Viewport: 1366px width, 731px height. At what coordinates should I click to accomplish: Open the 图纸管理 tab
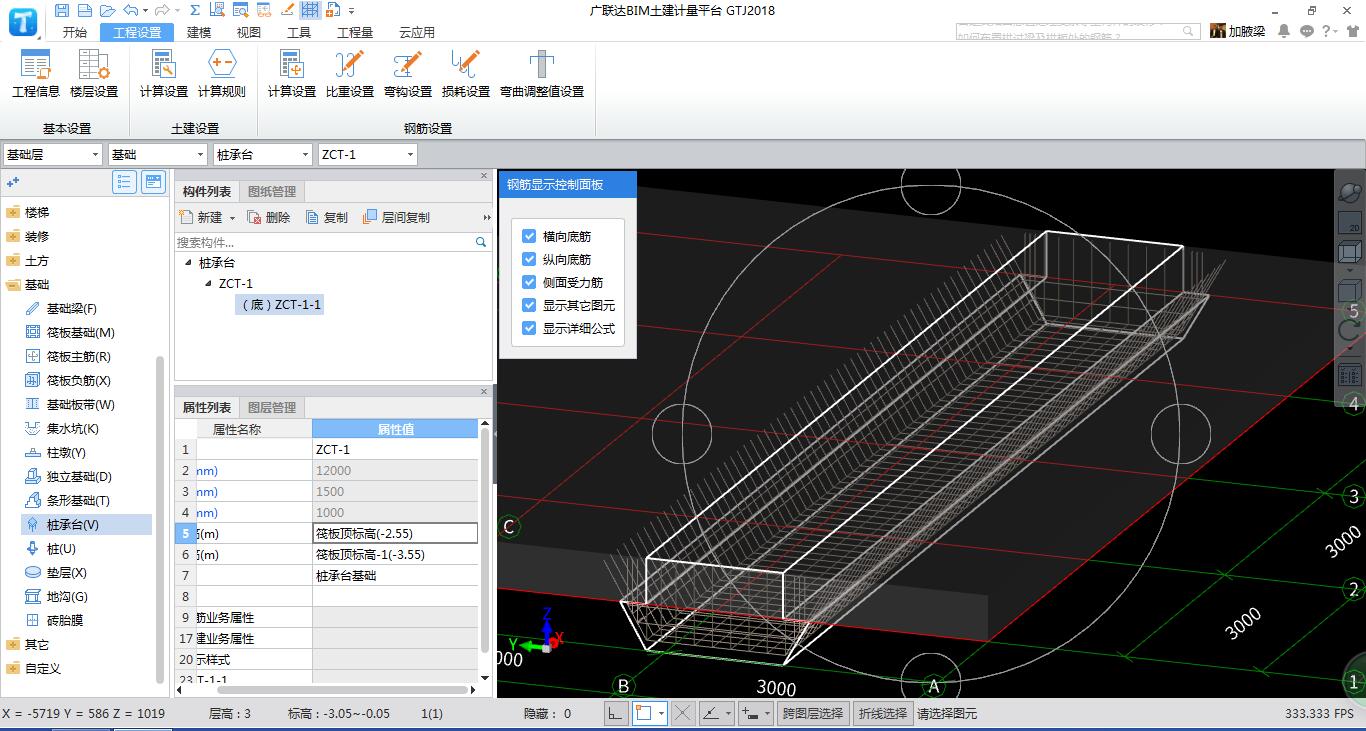tap(272, 192)
